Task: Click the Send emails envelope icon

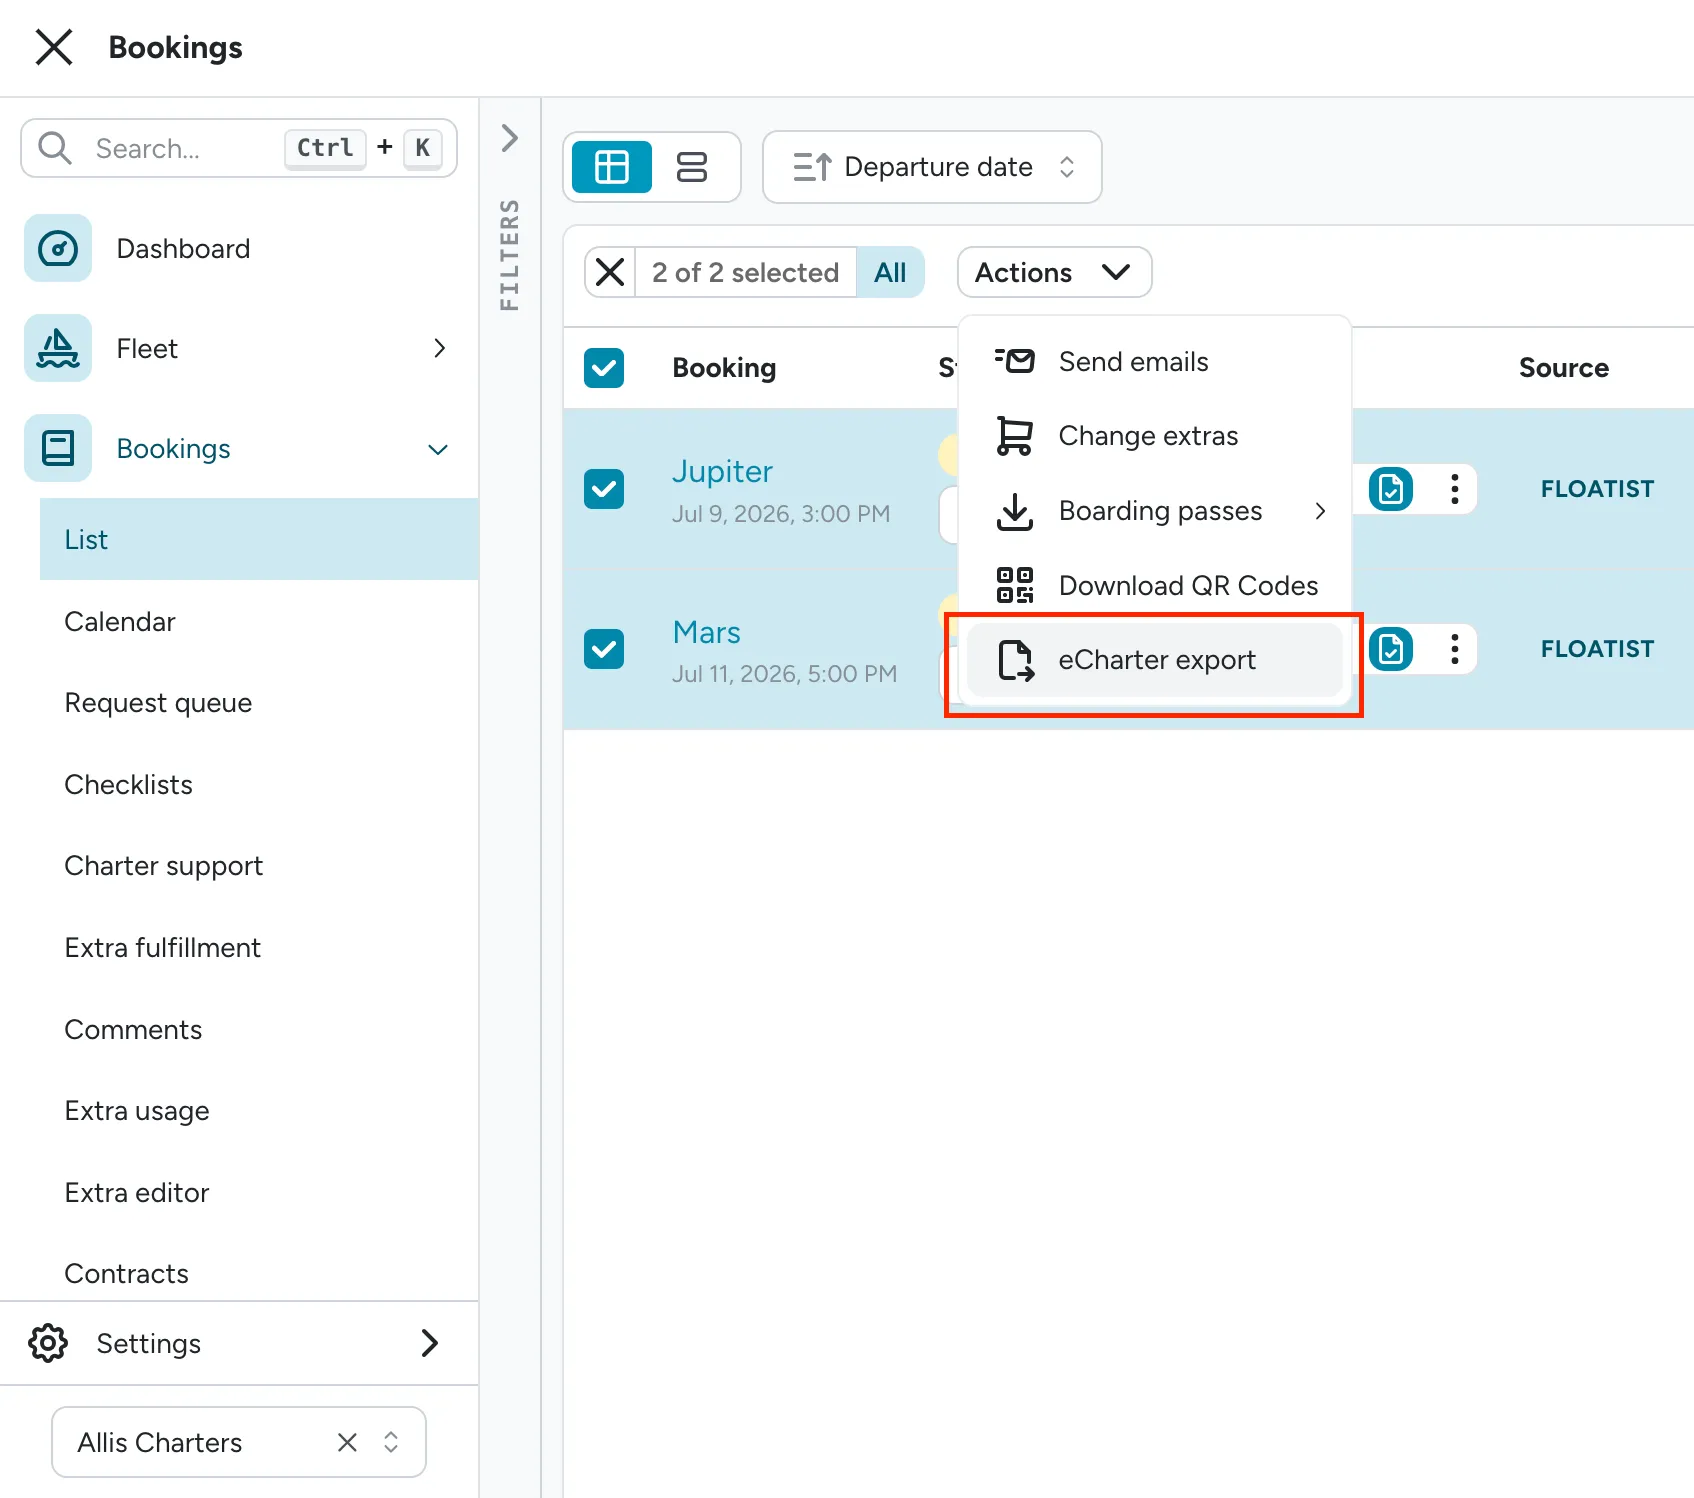Action: [x=1015, y=361]
